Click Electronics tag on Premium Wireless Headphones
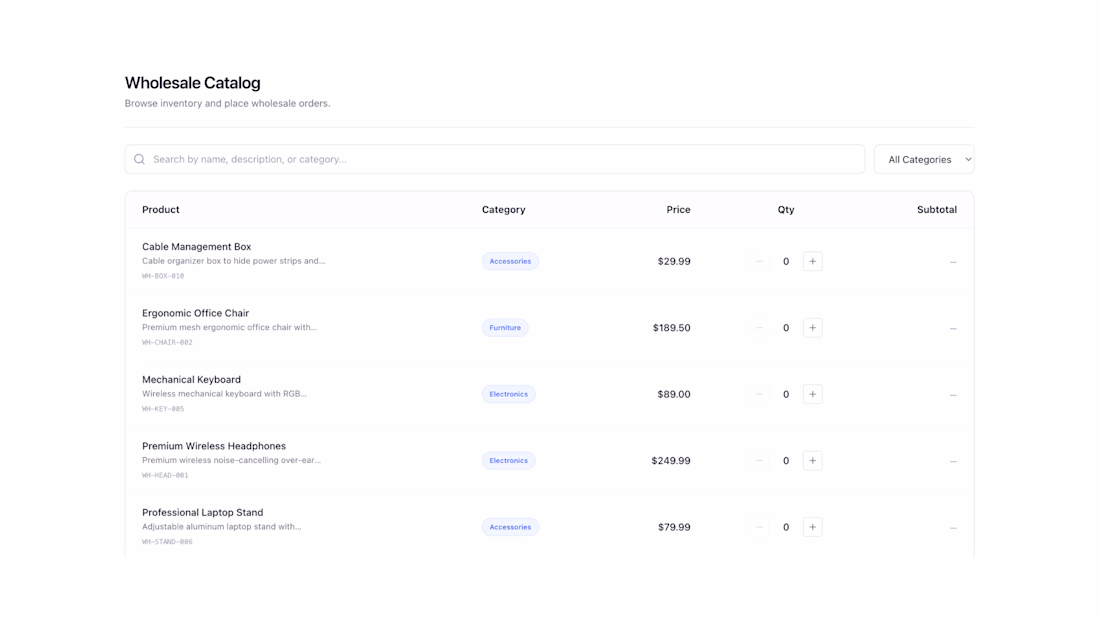The height and width of the screenshot is (619, 1100). pos(509,460)
